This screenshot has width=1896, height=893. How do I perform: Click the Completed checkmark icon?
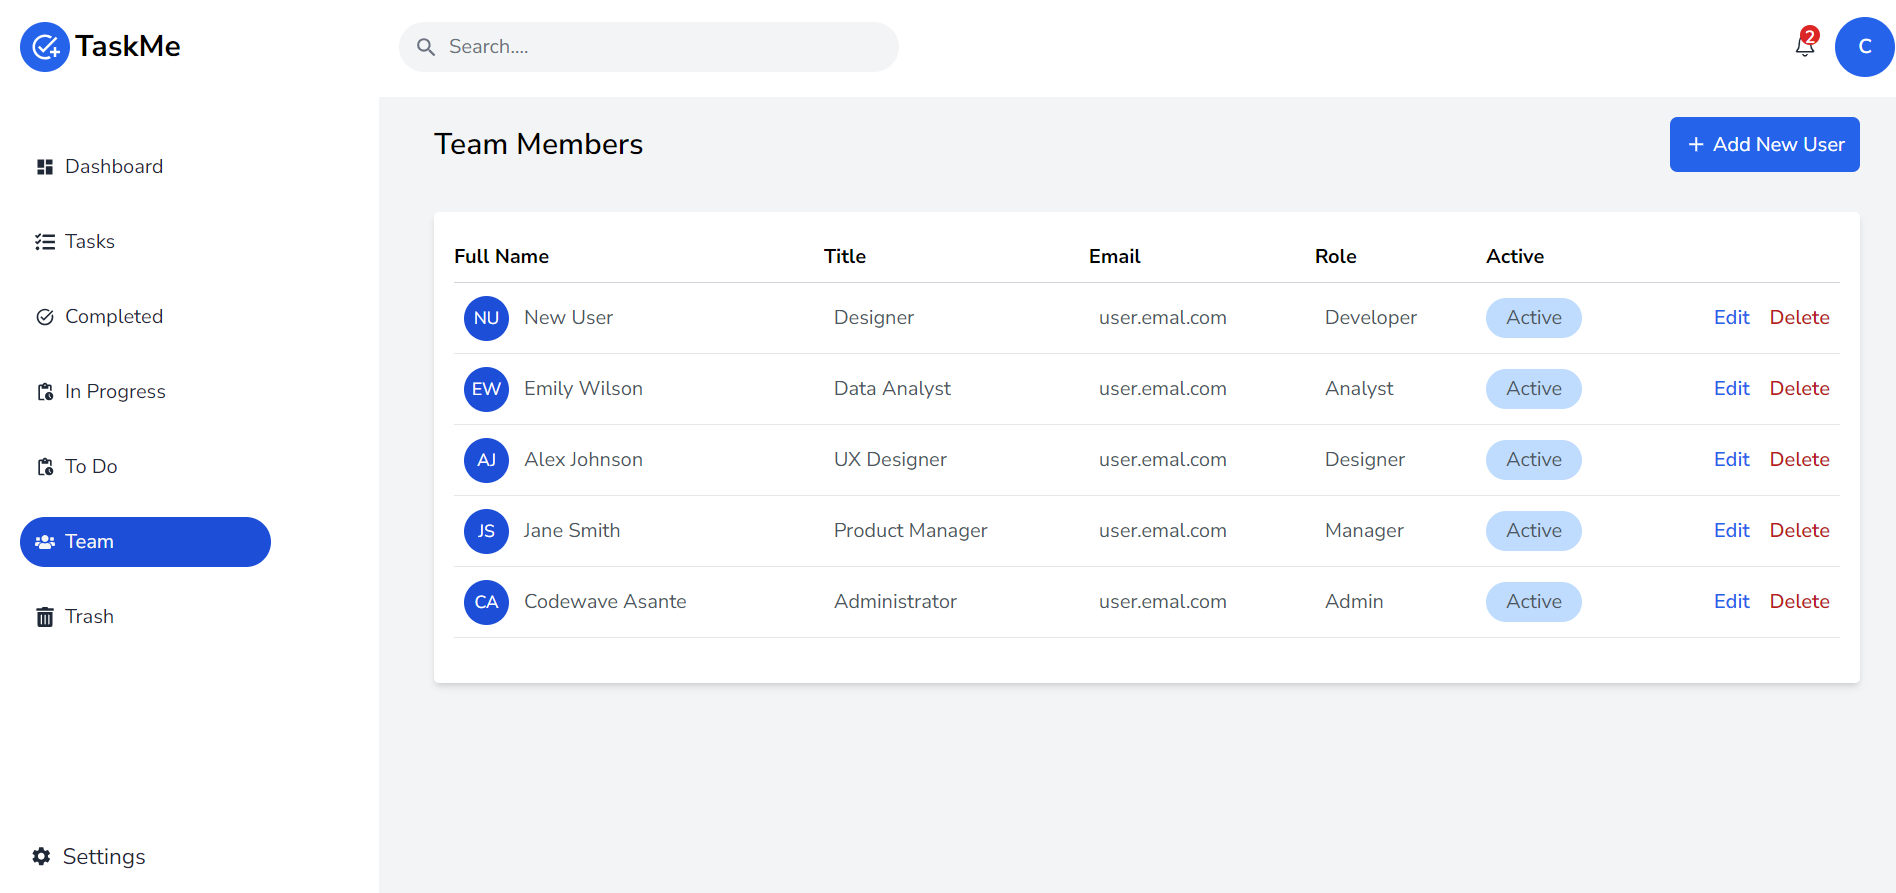pyautogui.click(x=45, y=317)
